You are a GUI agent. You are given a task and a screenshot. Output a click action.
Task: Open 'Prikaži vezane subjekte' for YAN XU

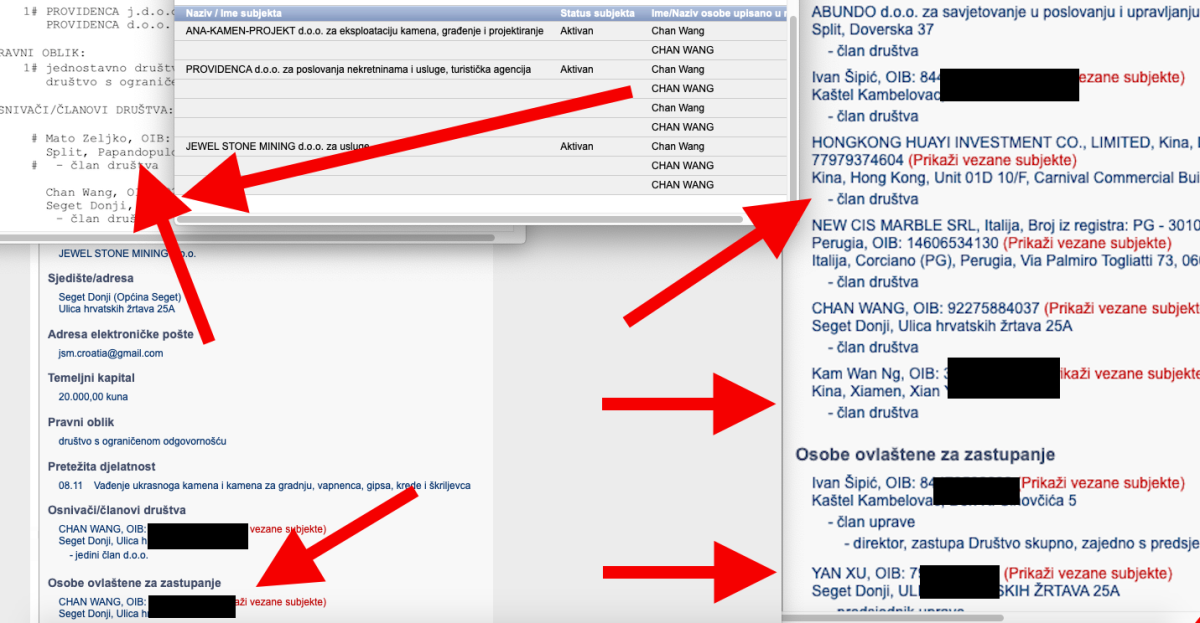1087,573
